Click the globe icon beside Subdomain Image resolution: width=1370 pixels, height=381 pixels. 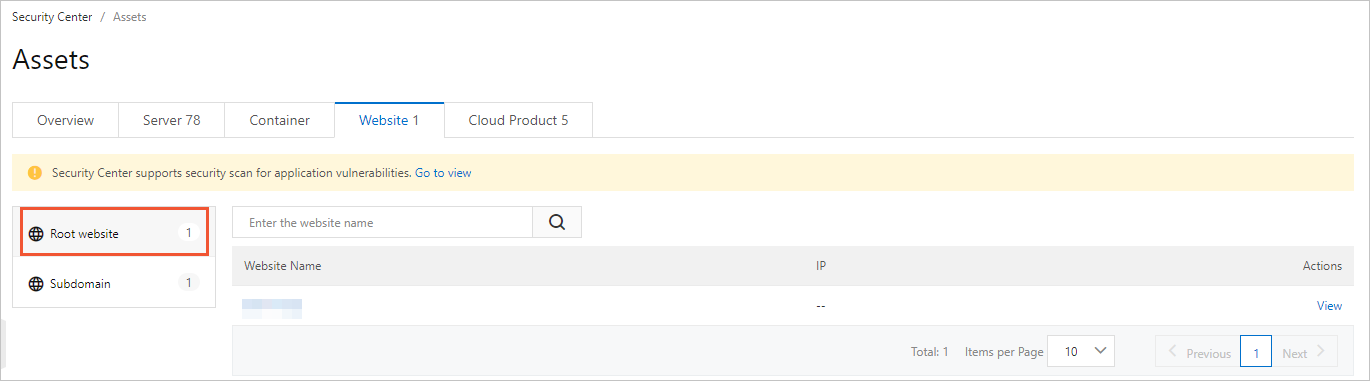(36, 284)
